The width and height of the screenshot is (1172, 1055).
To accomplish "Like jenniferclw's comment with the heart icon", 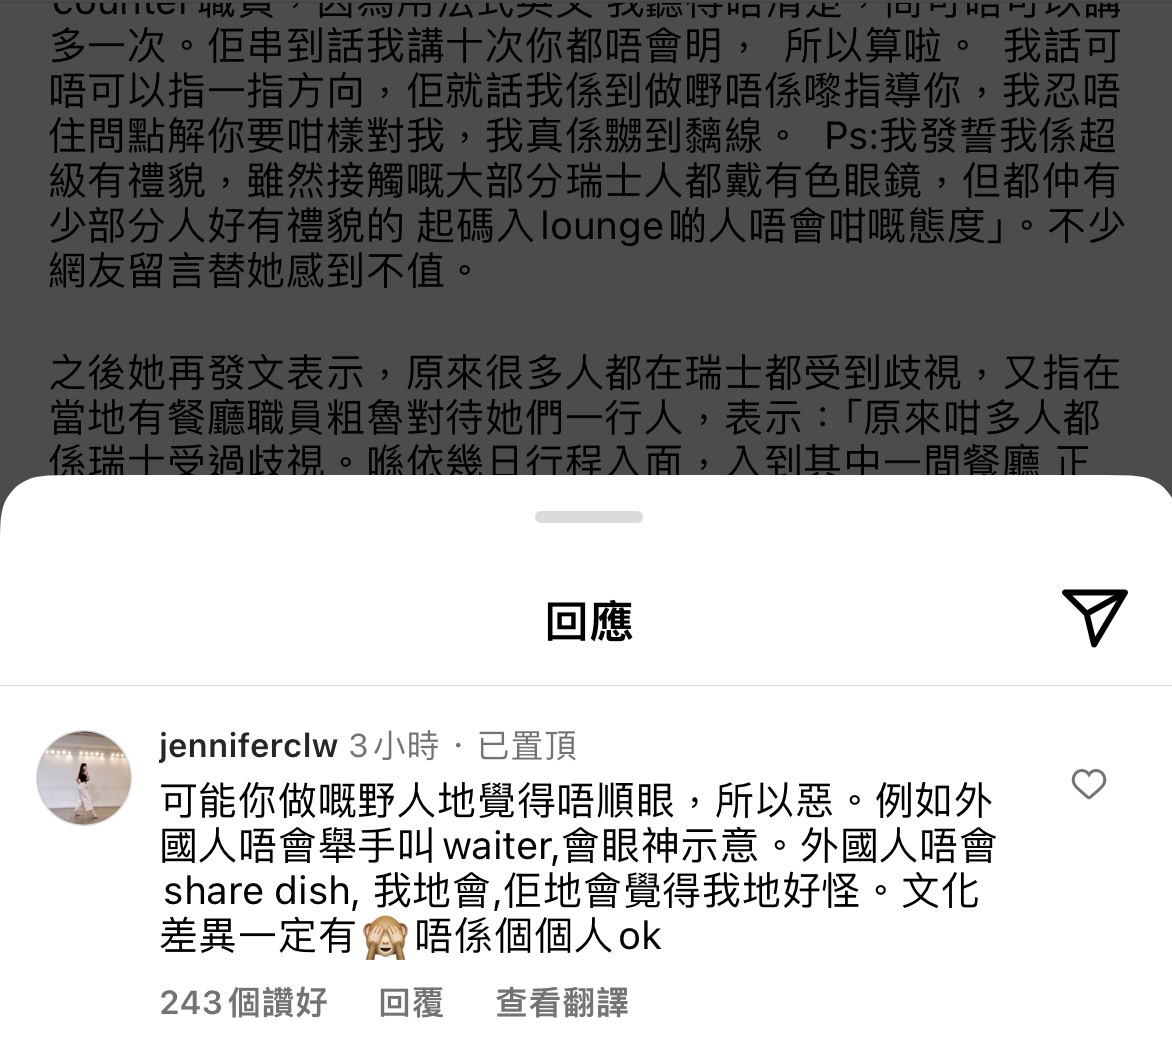I will [x=1088, y=784].
